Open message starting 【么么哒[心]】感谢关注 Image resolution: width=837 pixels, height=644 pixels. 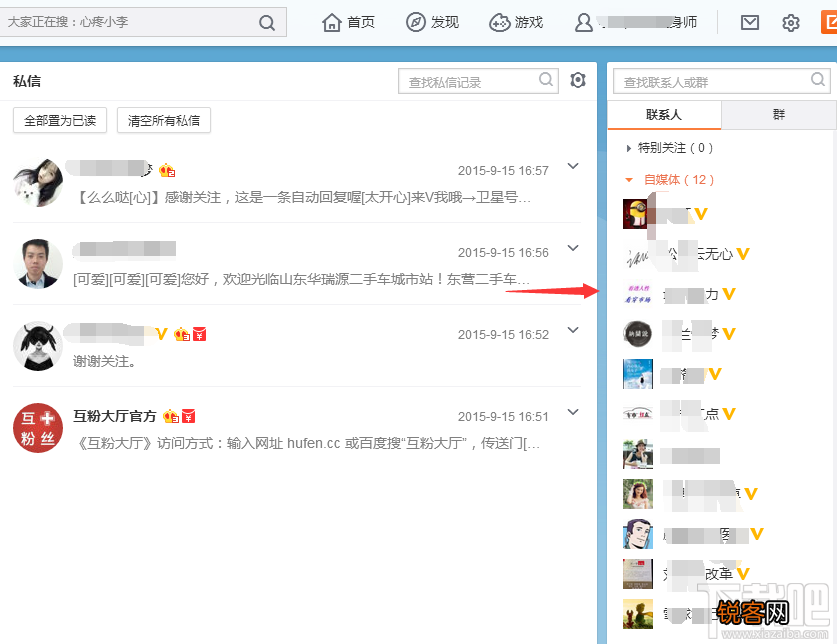coord(303,198)
